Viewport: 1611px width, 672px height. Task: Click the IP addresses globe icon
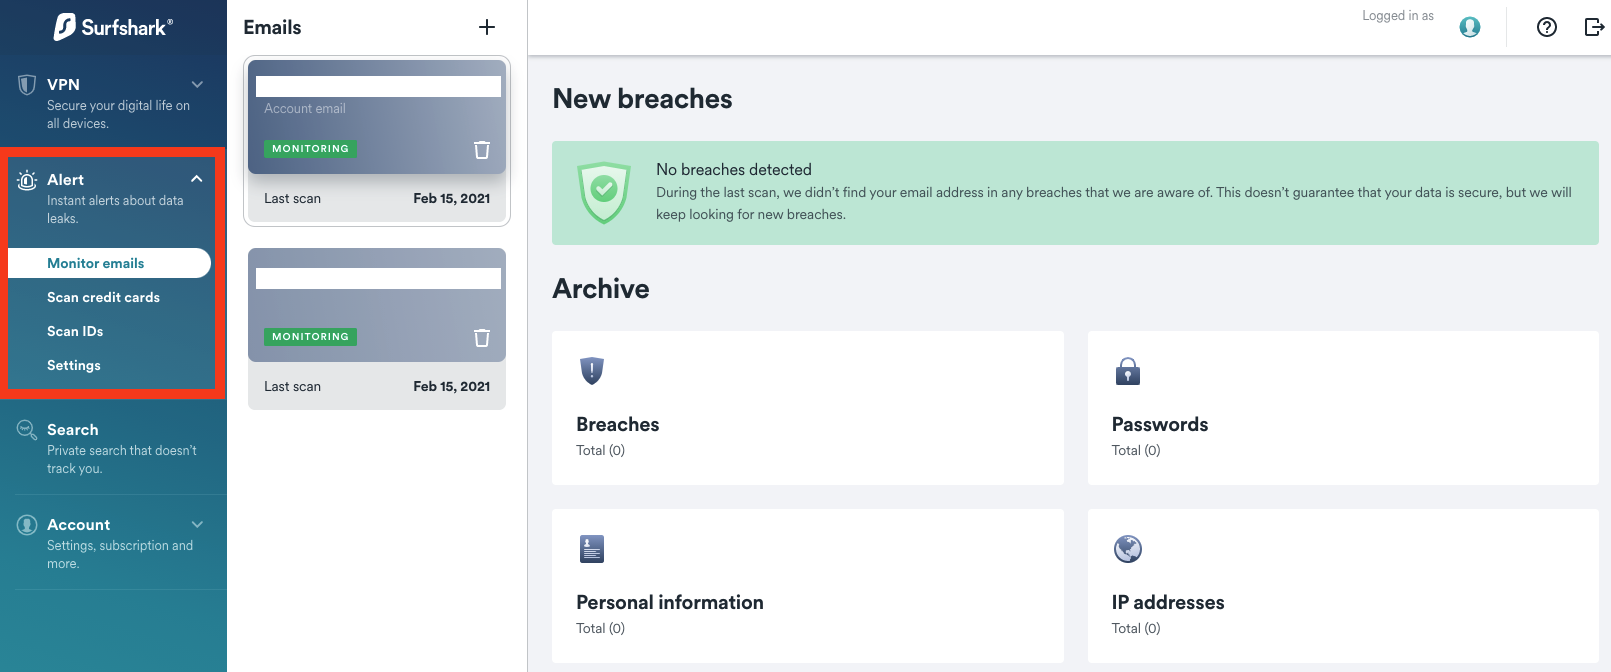[x=1128, y=549]
